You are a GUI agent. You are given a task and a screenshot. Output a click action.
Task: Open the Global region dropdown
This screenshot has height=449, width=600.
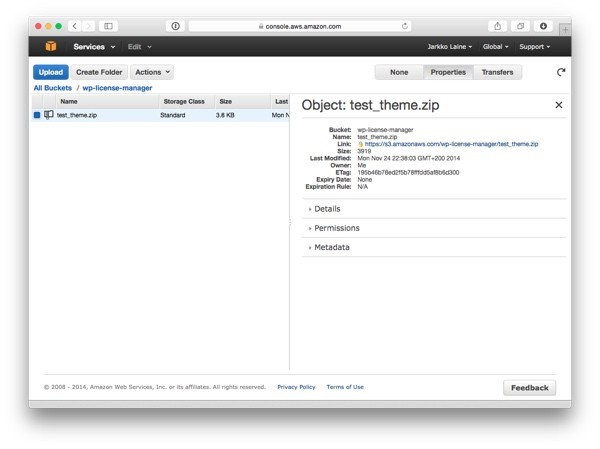coord(496,47)
